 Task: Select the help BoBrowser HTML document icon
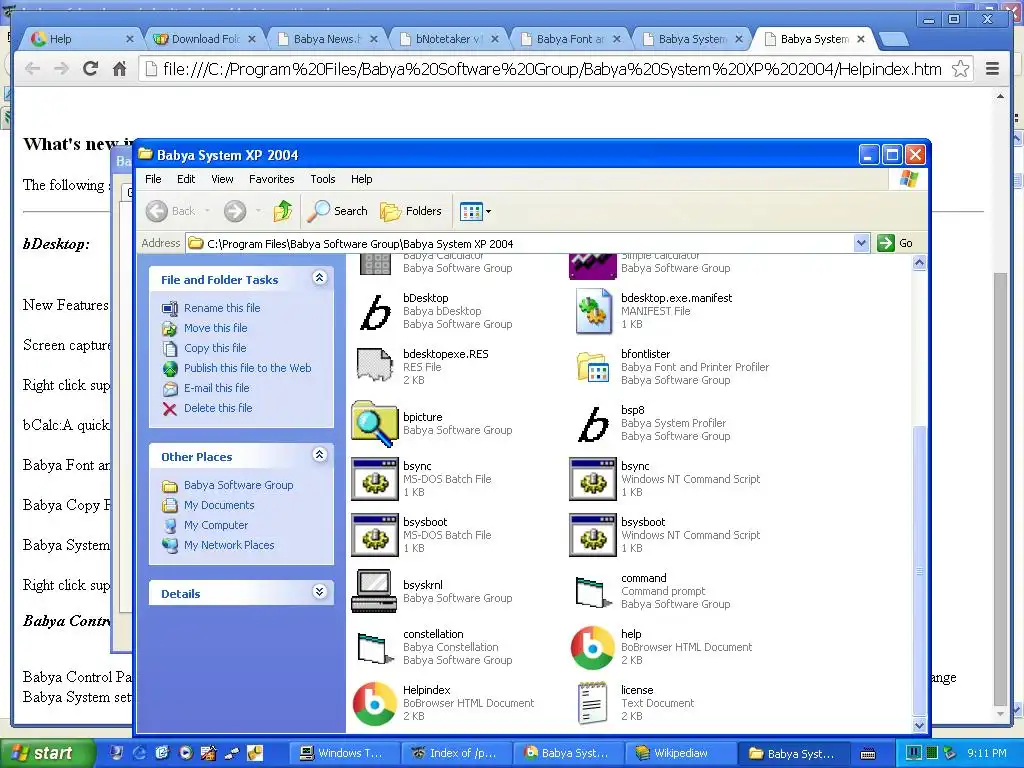coord(593,648)
